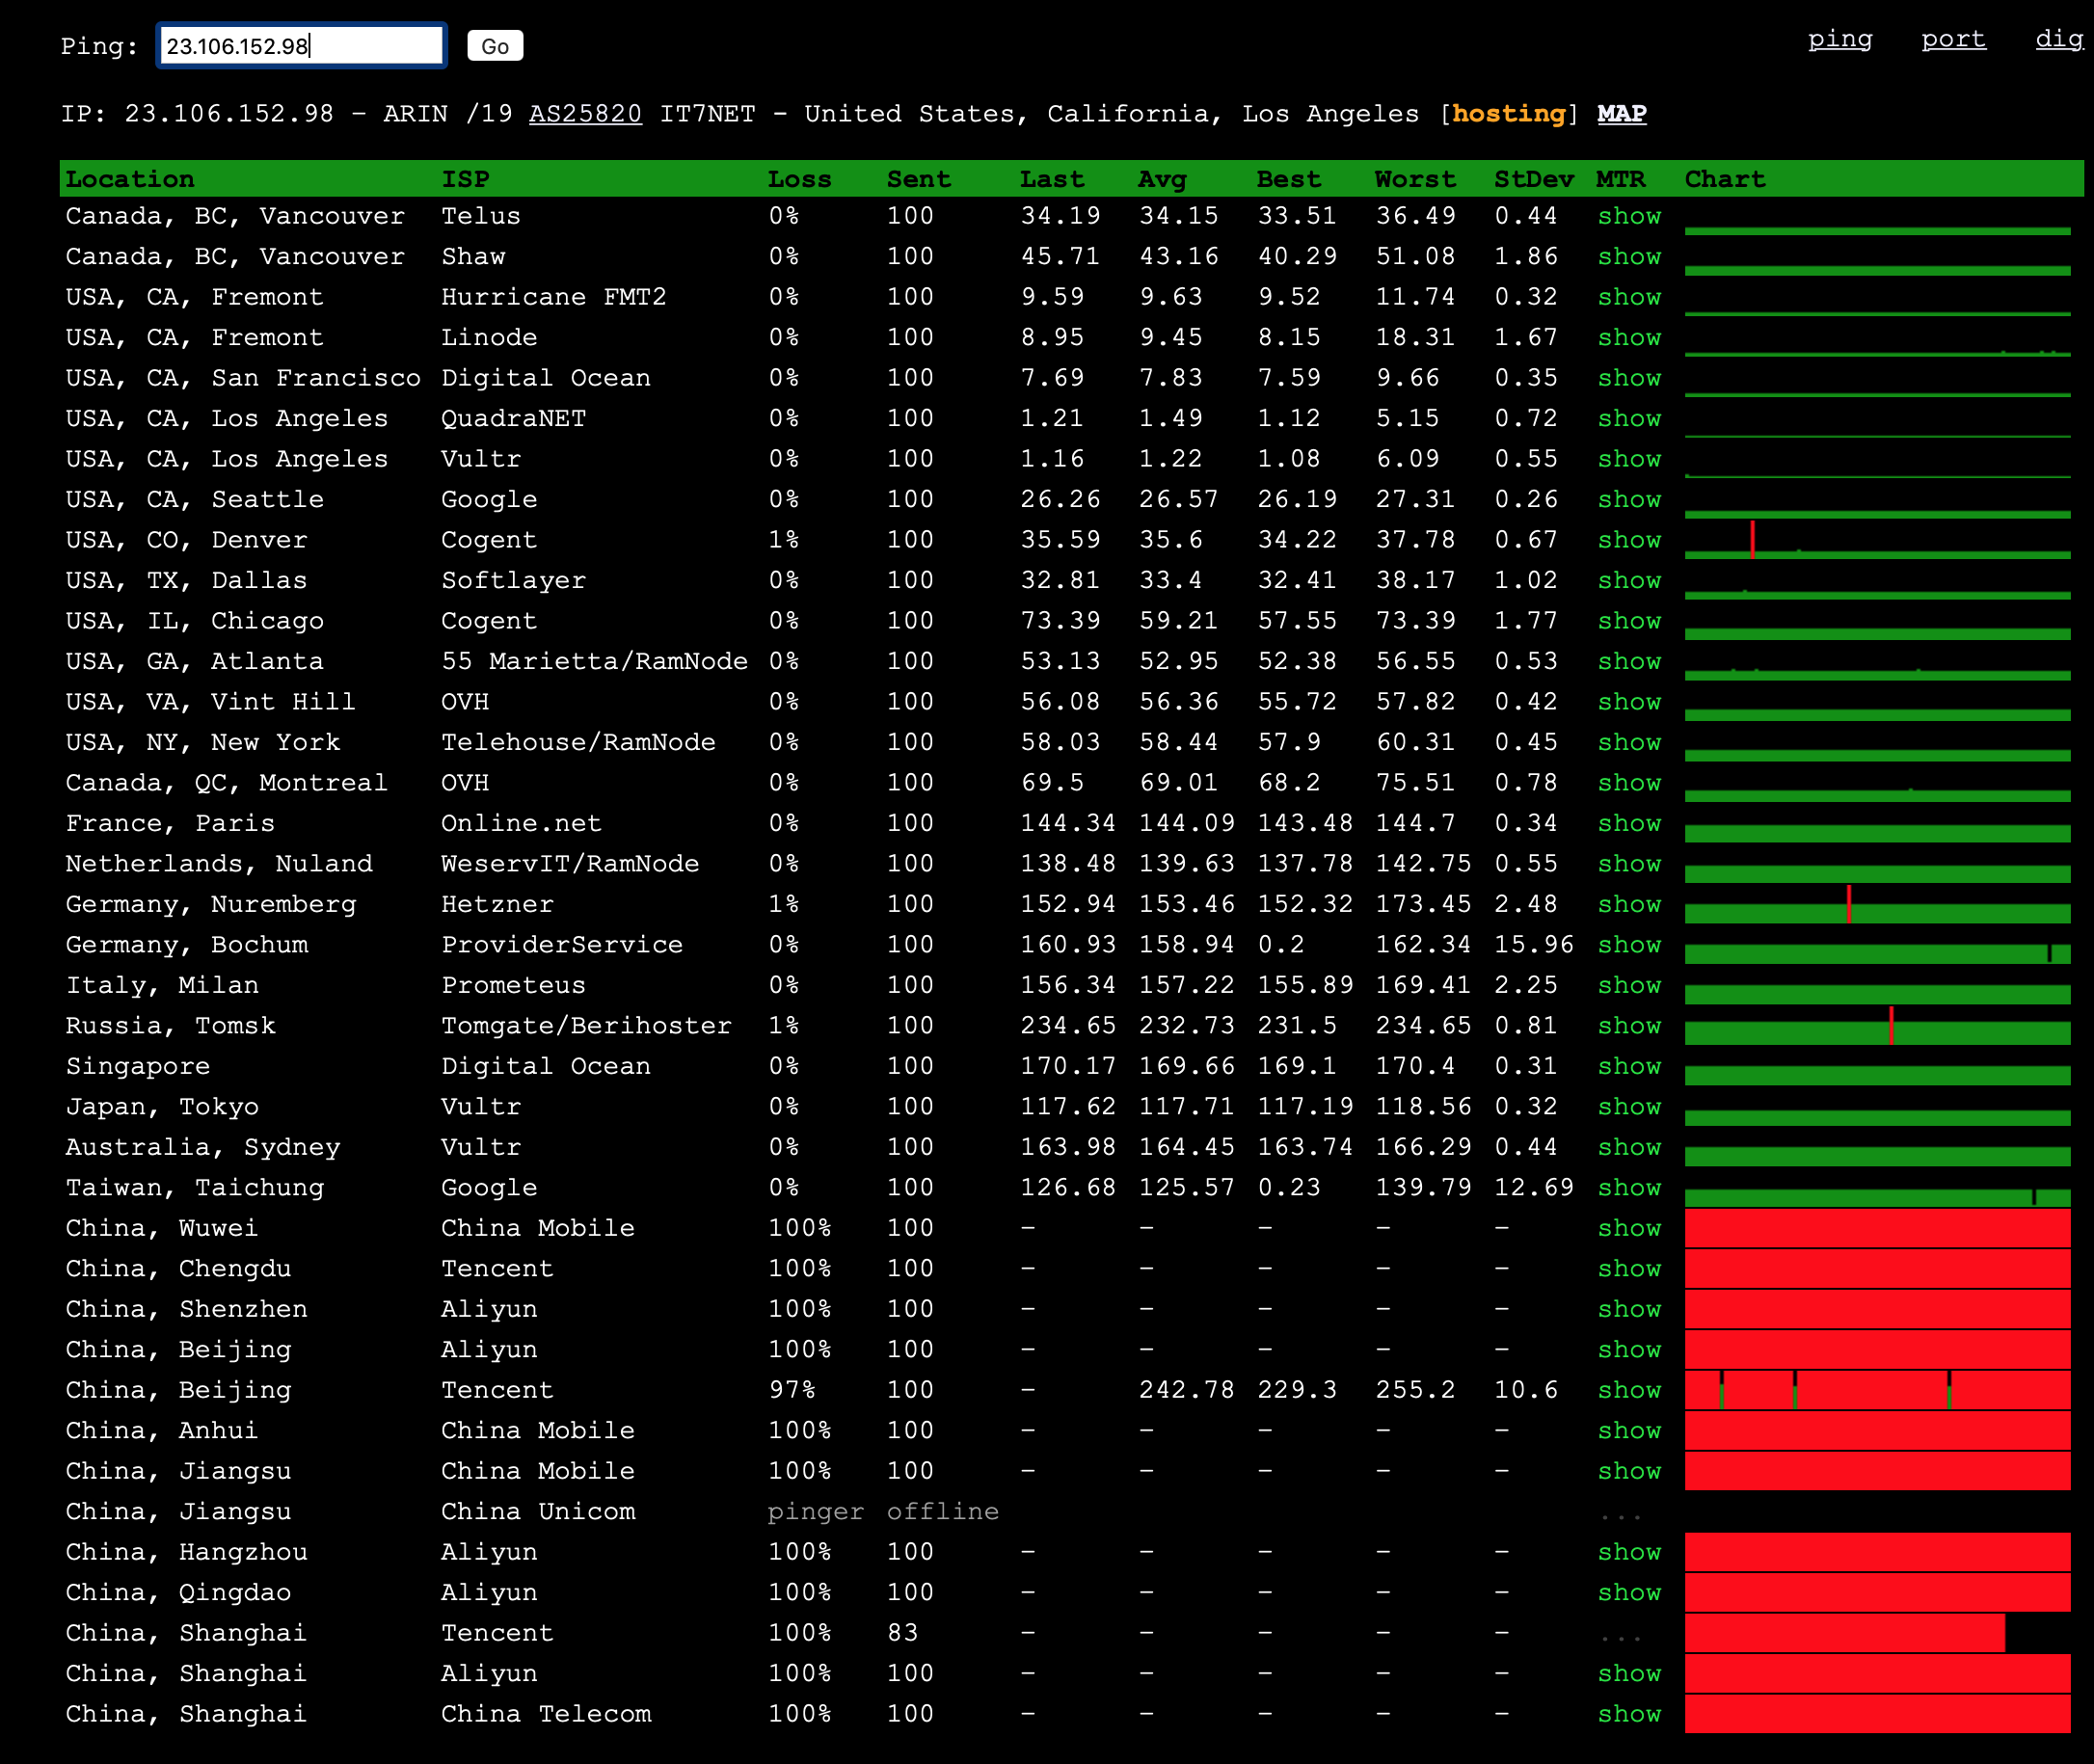2094x1764 pixels.
Task: Show MTR for China Telecom Shanghai row
Action: click(1628, 1714)
